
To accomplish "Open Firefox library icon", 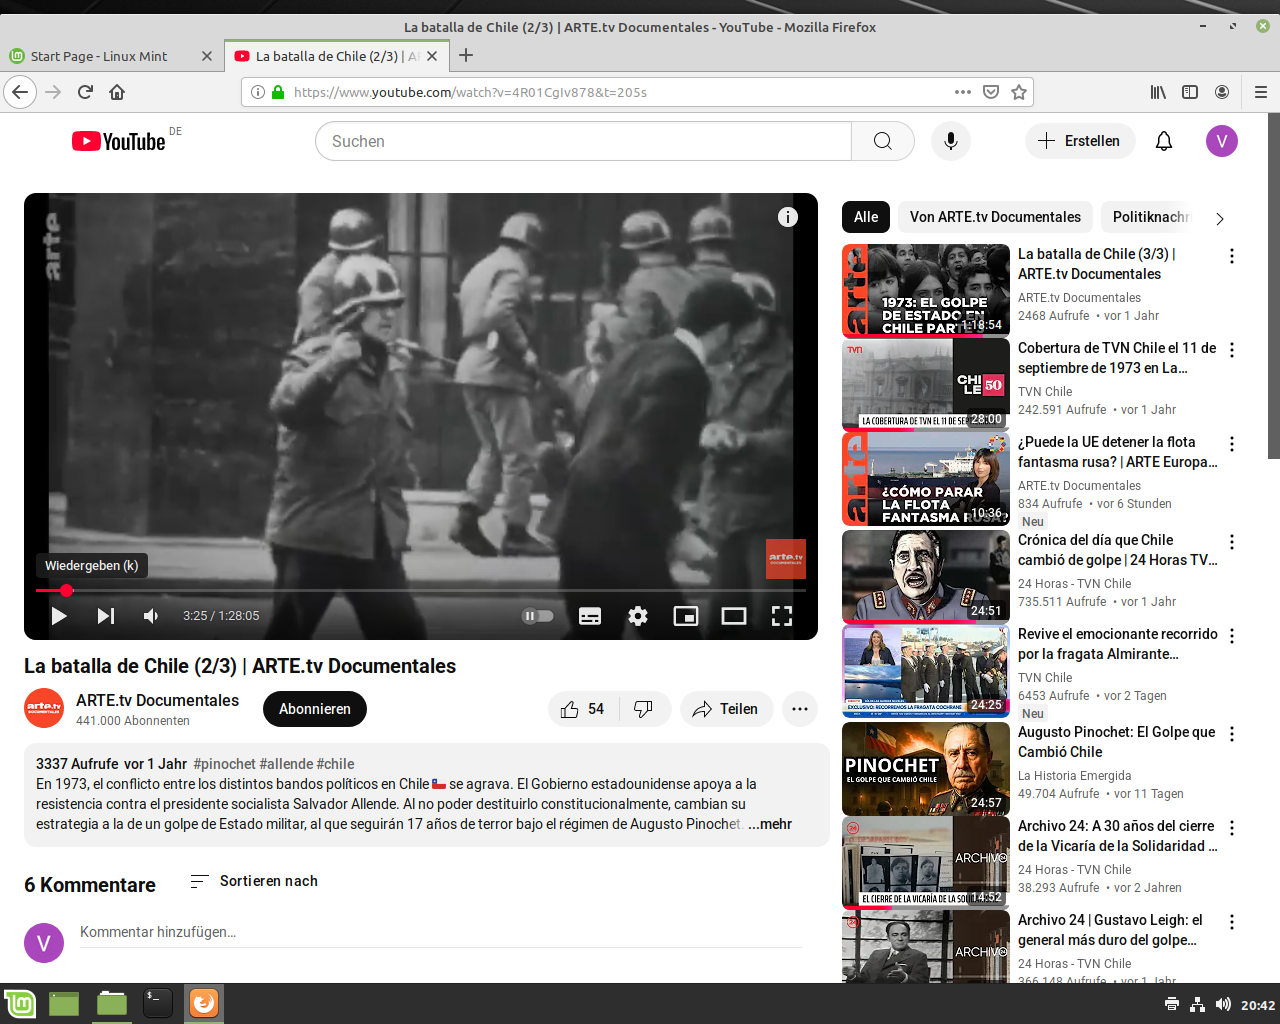I will click(1158, 92).
